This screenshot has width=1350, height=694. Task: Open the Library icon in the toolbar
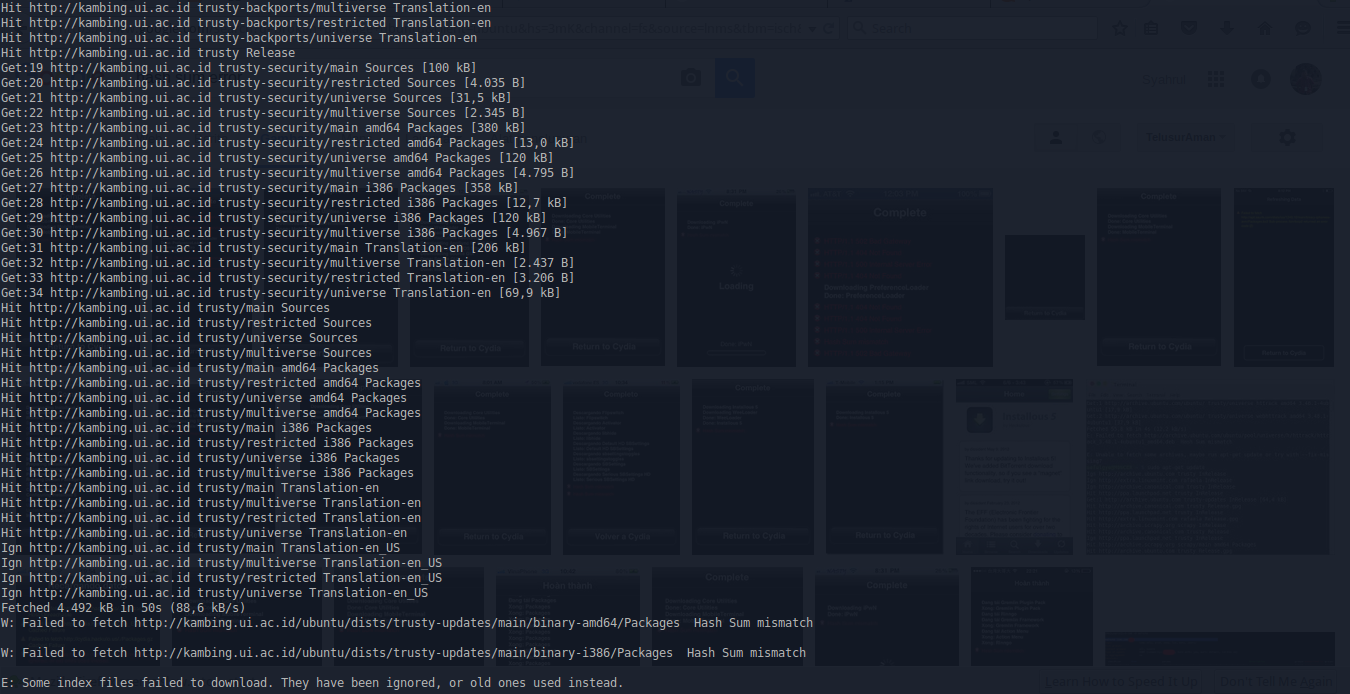(x=1151, y=28)
